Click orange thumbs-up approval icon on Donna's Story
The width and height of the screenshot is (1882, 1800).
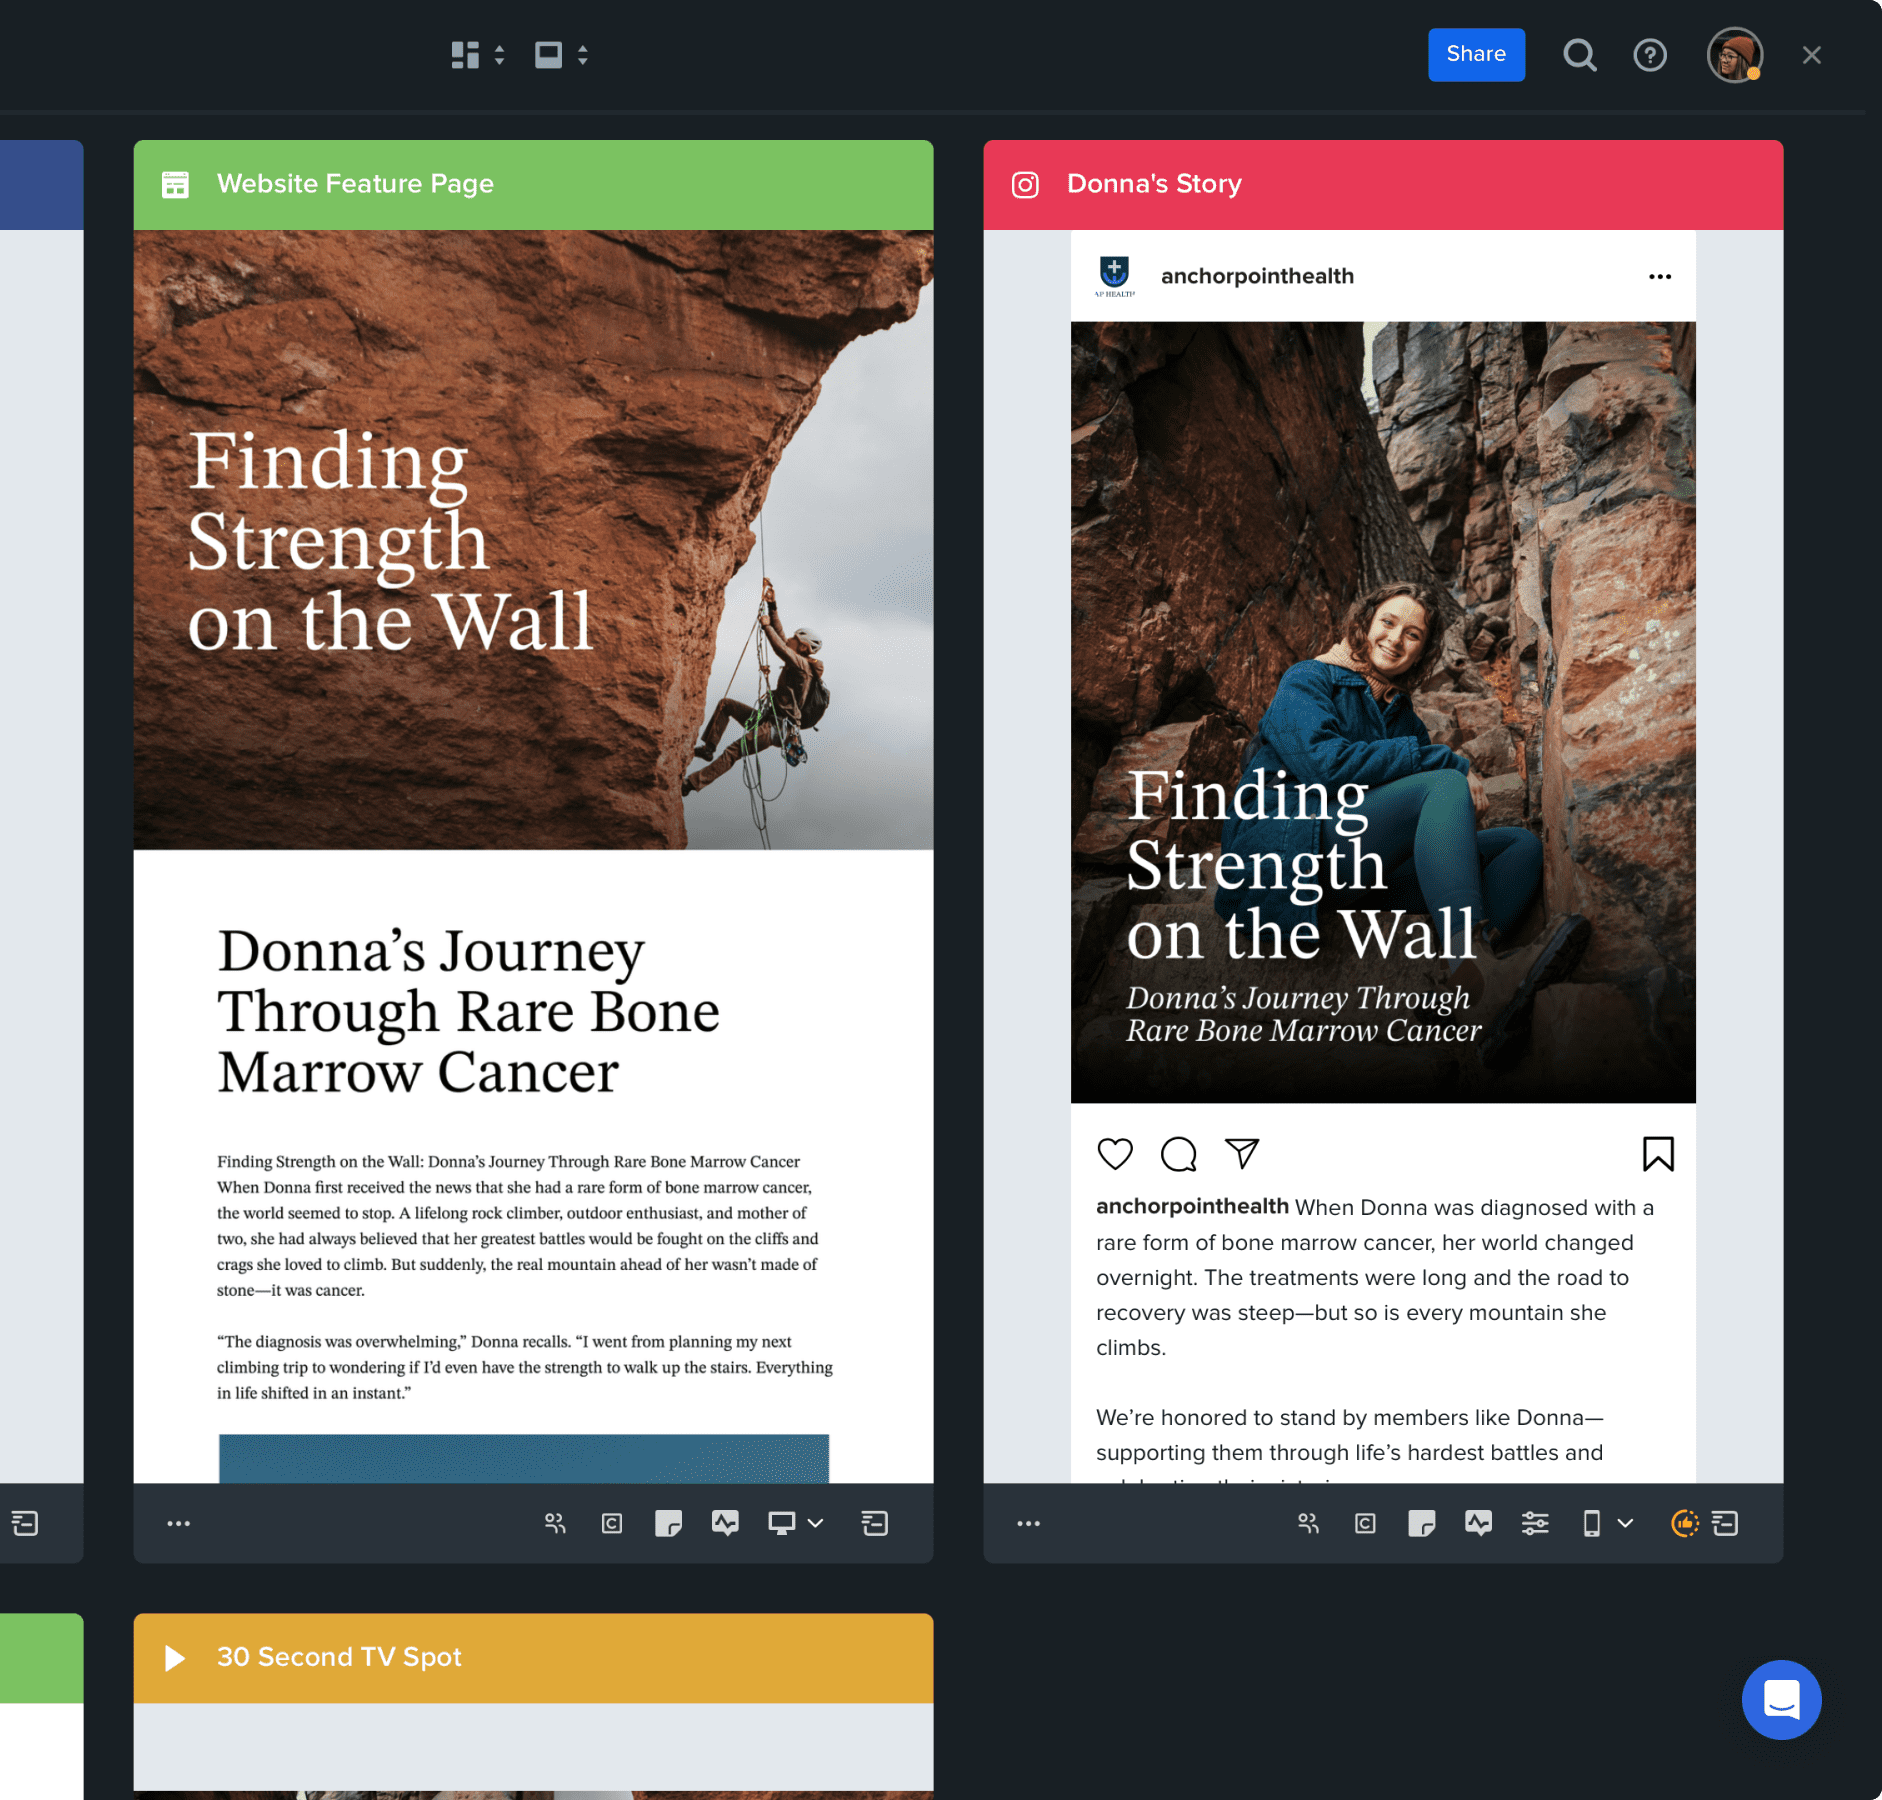point(1684,1523)
